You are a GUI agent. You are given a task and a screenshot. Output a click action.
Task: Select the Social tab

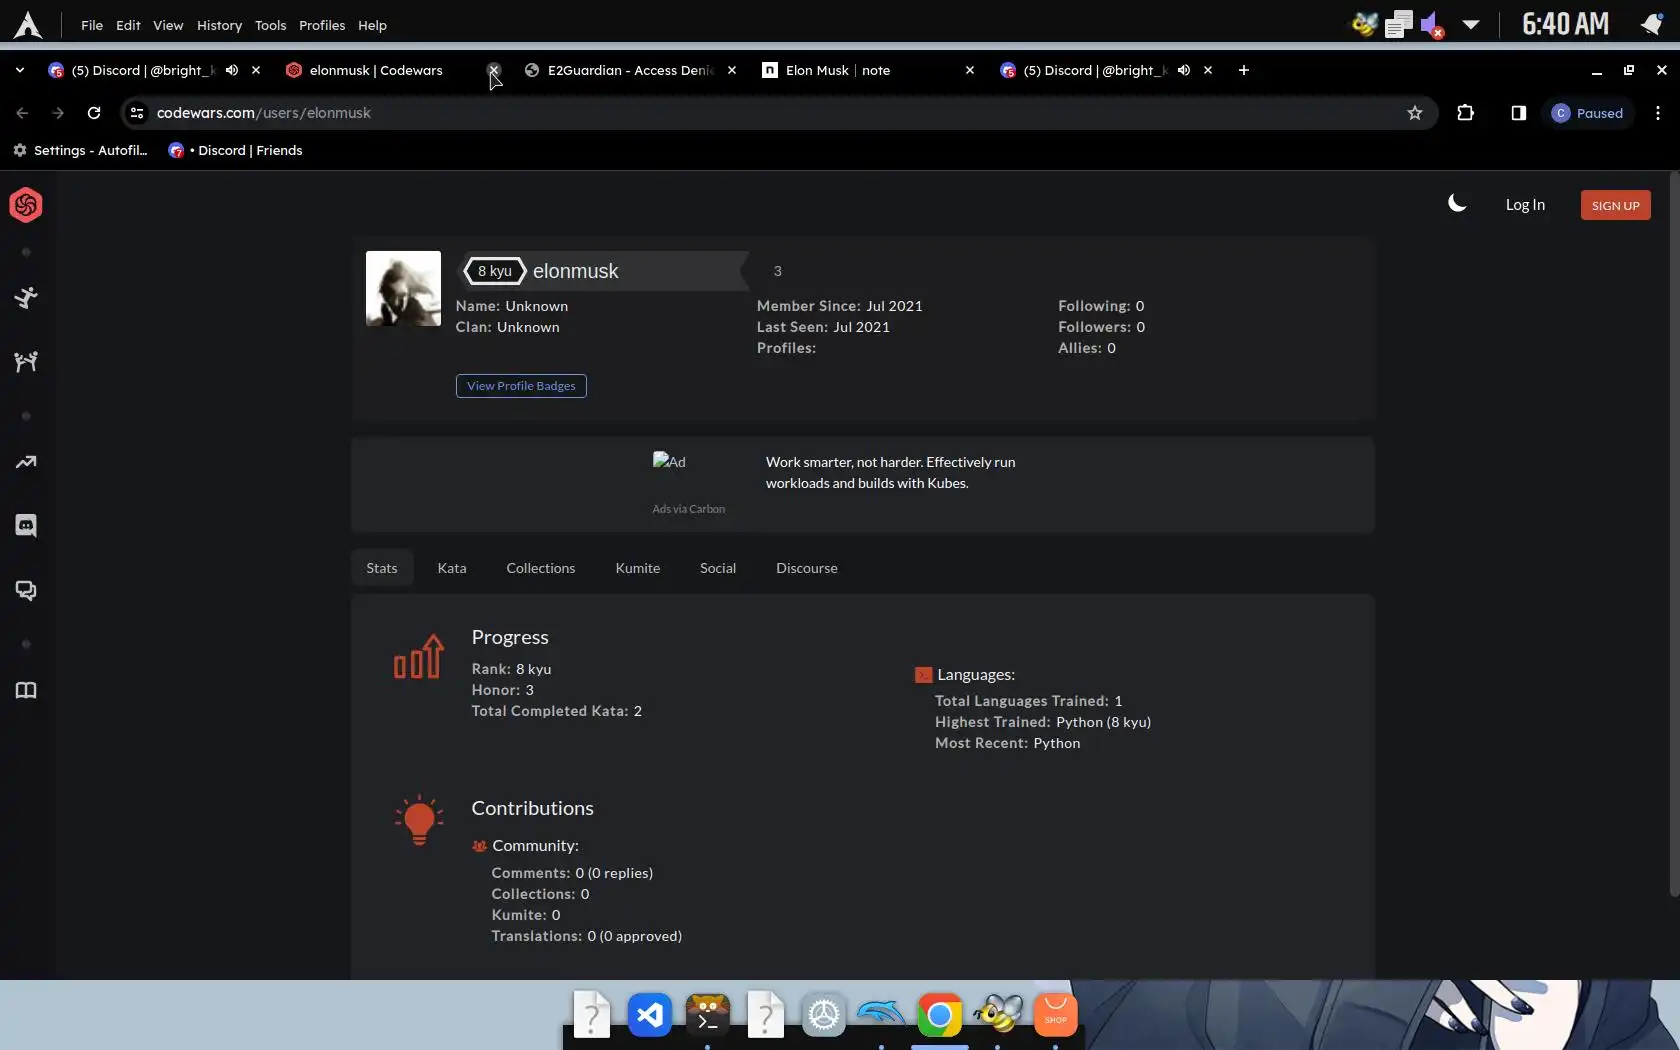718,568
